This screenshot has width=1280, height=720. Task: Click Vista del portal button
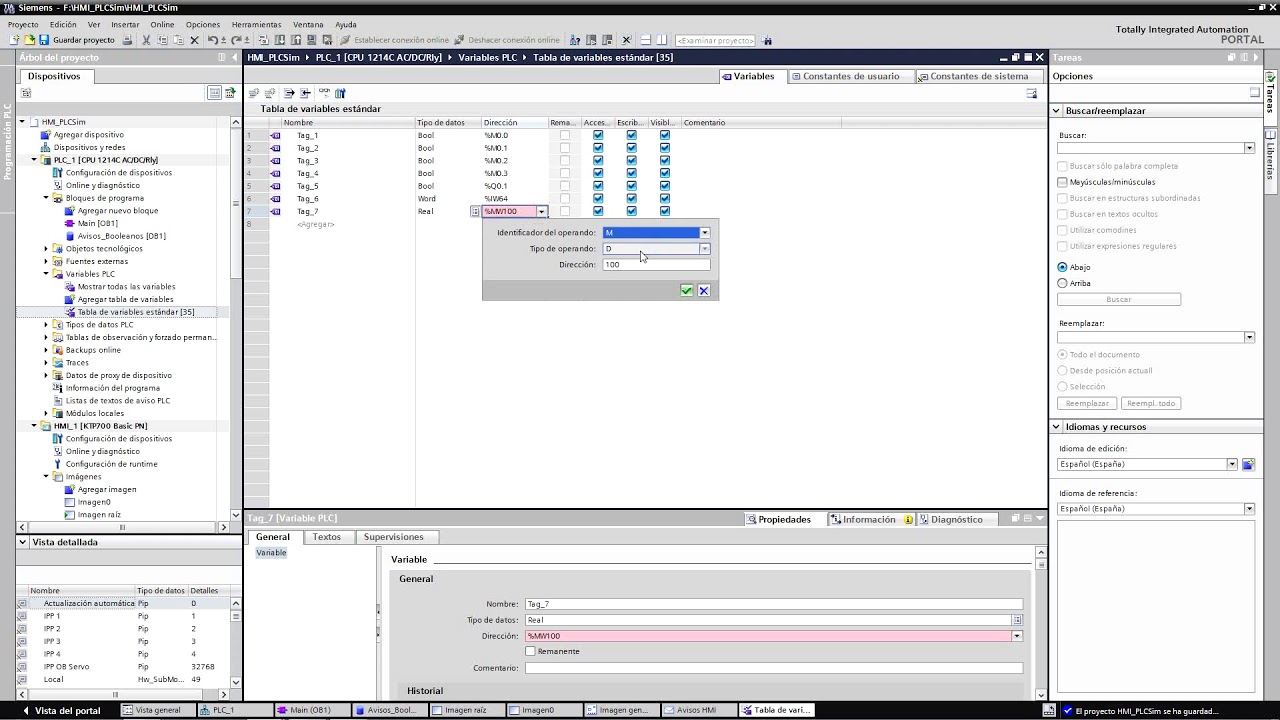(x=61, y=711)
